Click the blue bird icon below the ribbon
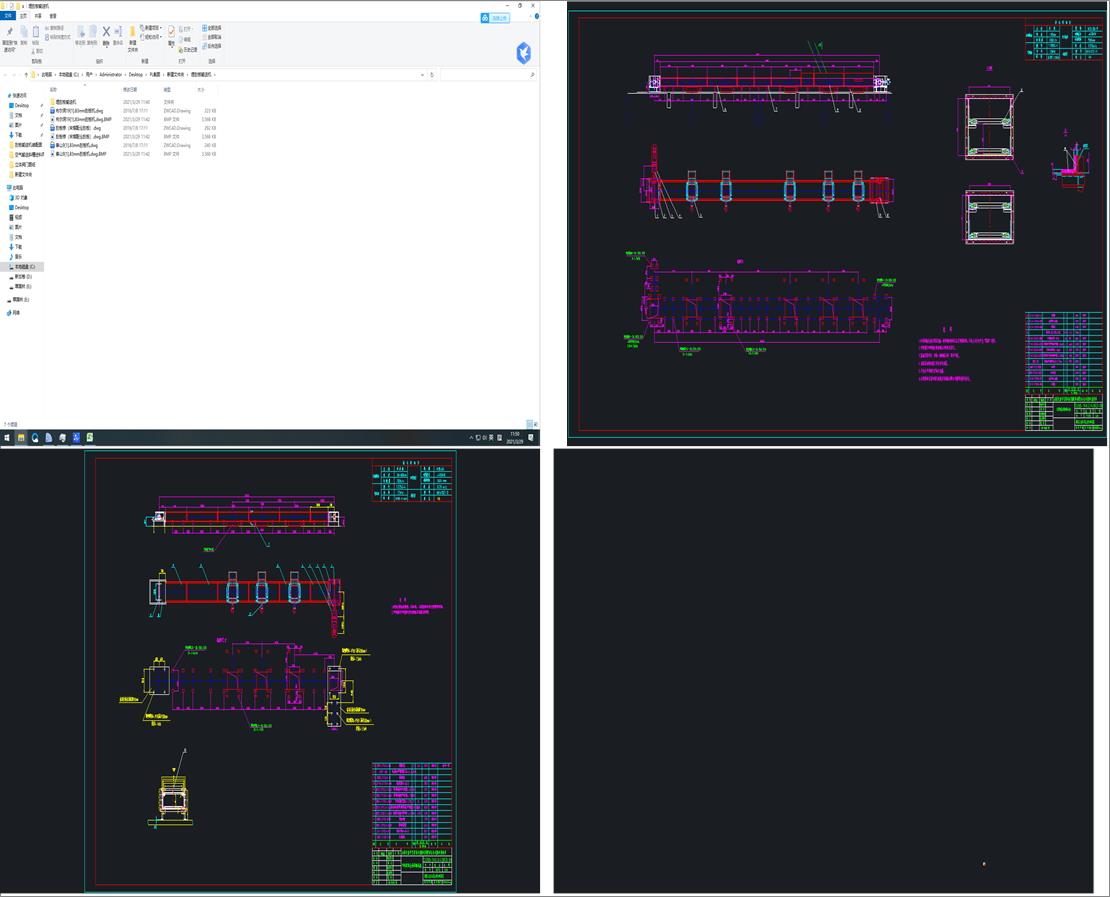 pyautogui.click(x=523, y=53)
